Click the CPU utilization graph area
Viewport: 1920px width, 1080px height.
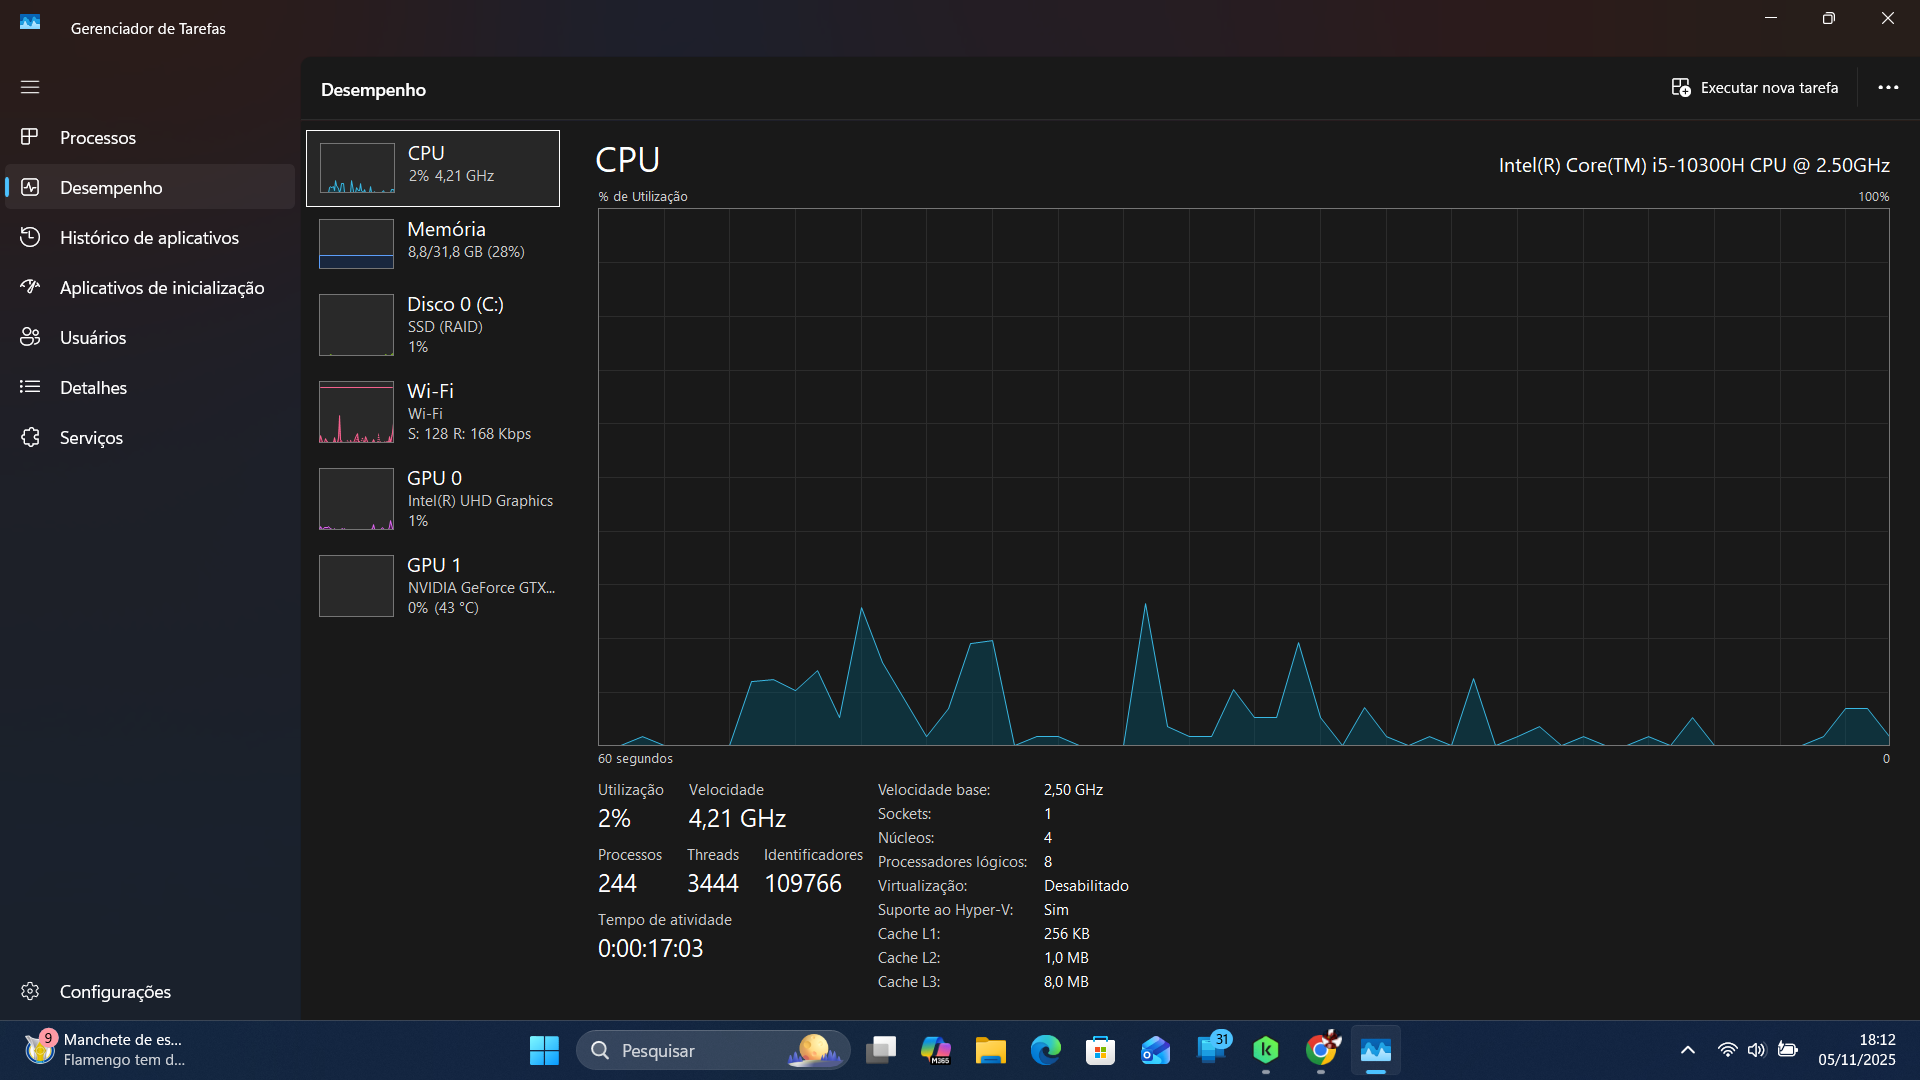point(1243,476)
